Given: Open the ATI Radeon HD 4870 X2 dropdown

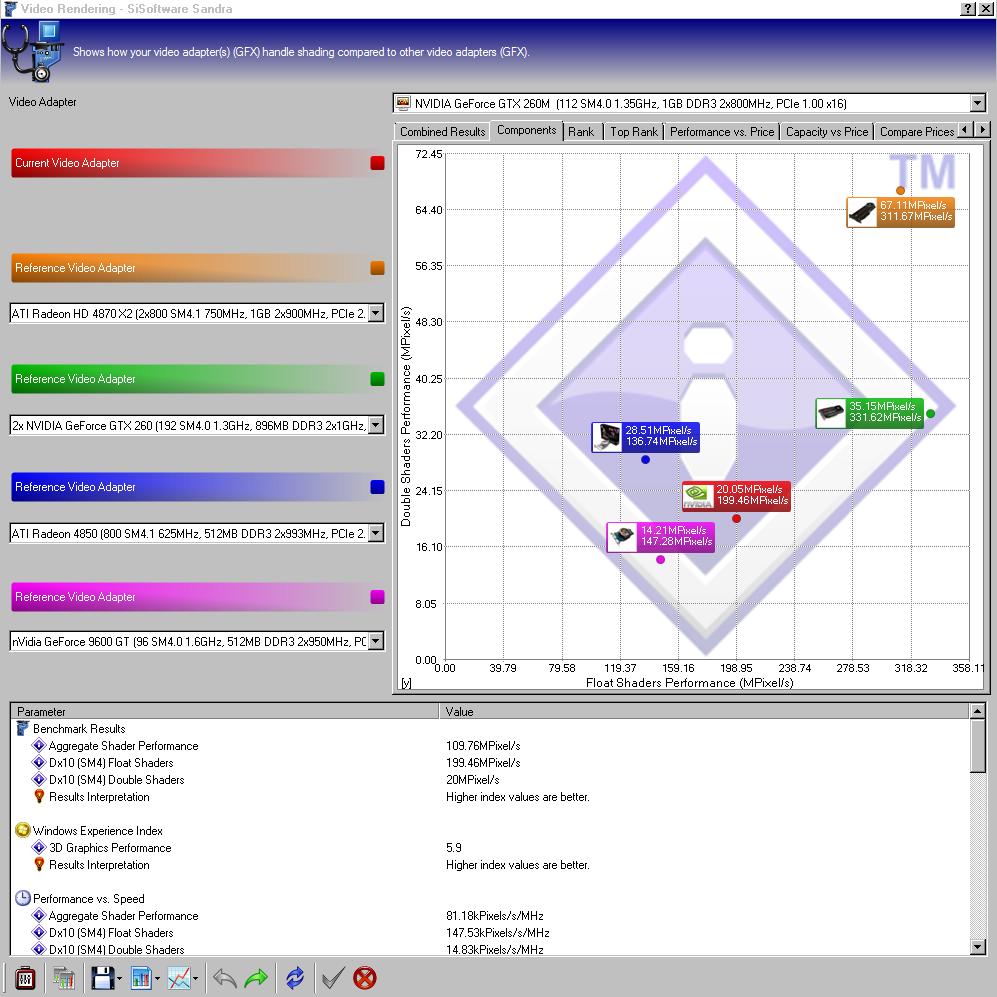Looking at the screenshot, I should (x=376, y=313).
